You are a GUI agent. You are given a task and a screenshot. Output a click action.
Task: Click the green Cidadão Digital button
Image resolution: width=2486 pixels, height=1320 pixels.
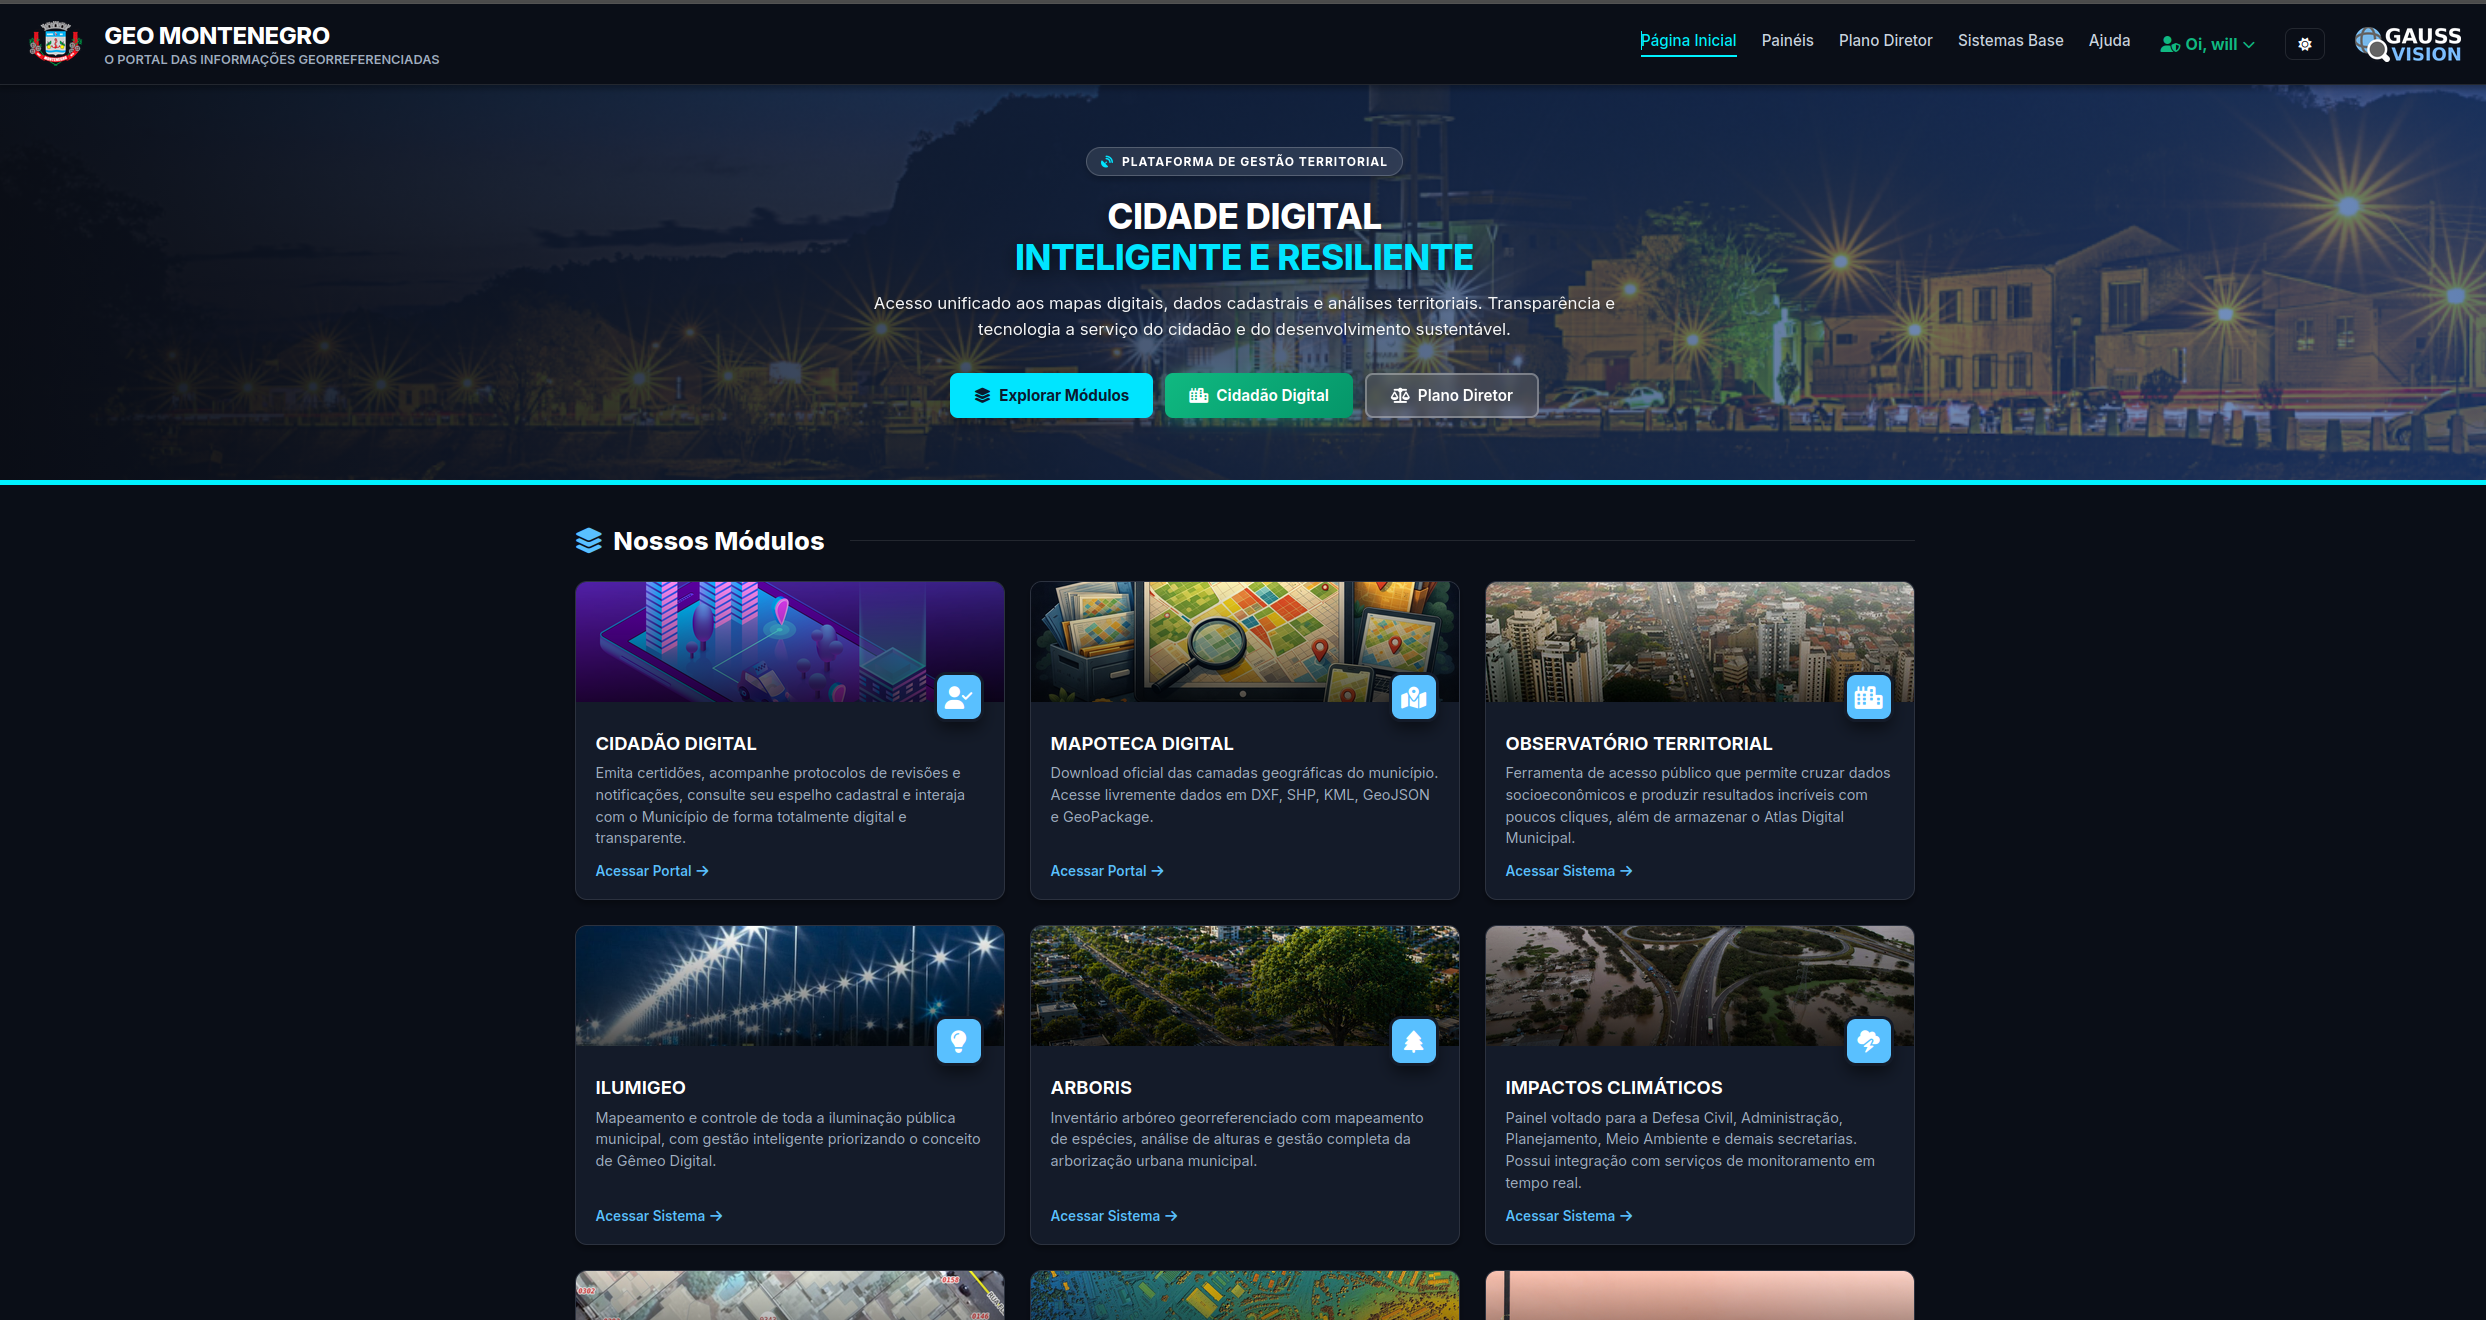[1258, 395]
